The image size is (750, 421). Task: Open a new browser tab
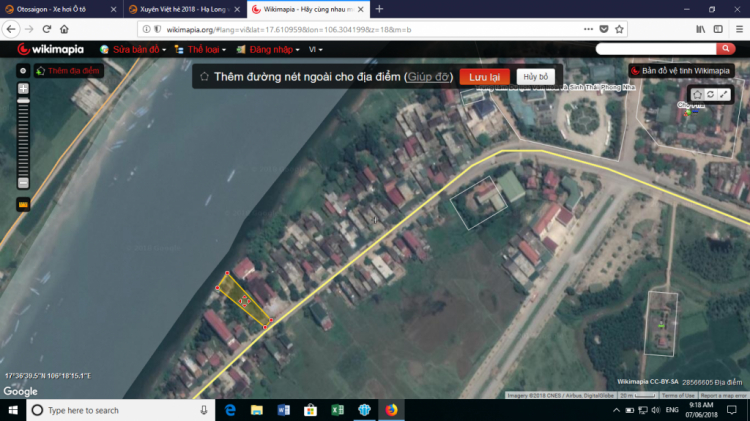point(379,9)
